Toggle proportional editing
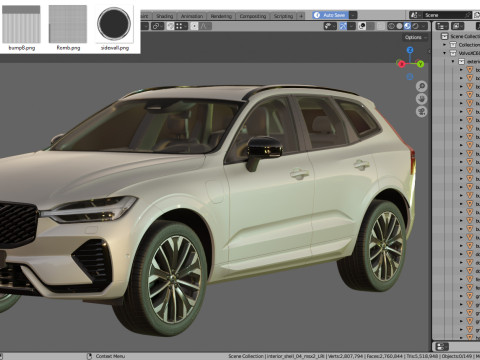Viewport: 480px width, 360px height. tap(194, 26)
